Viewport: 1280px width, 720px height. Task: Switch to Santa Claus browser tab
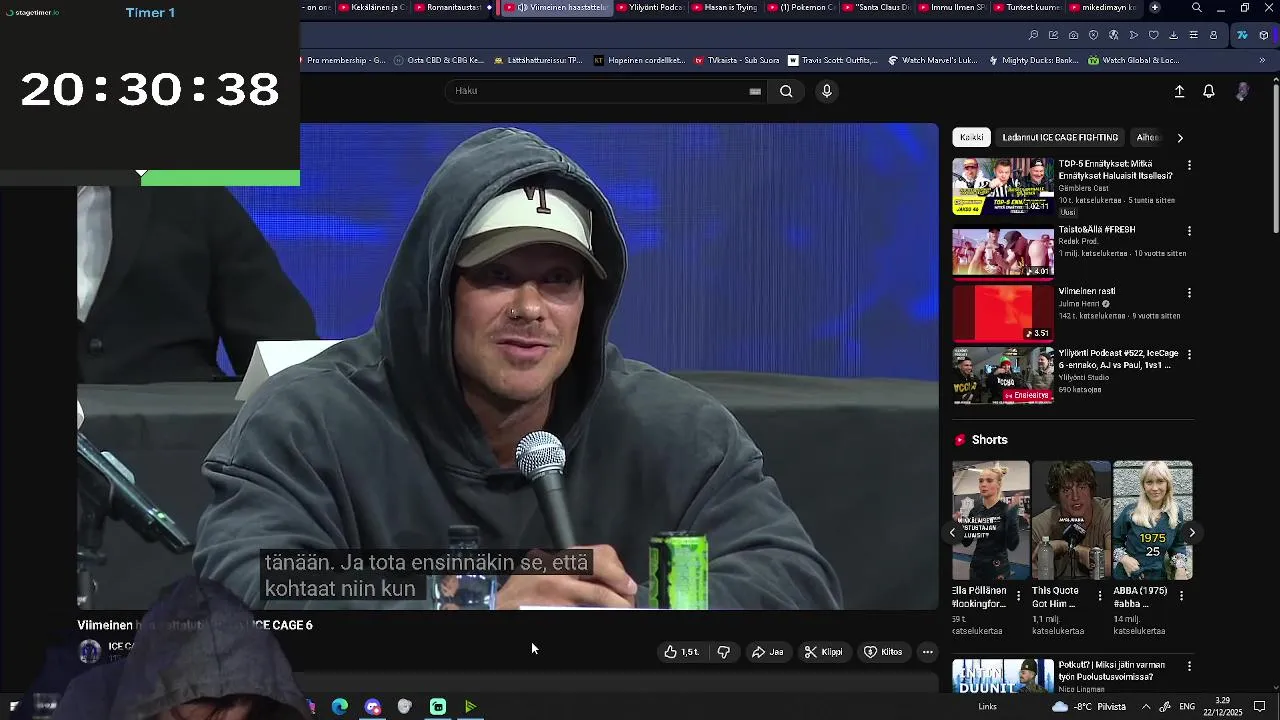(x=876, y=7)
